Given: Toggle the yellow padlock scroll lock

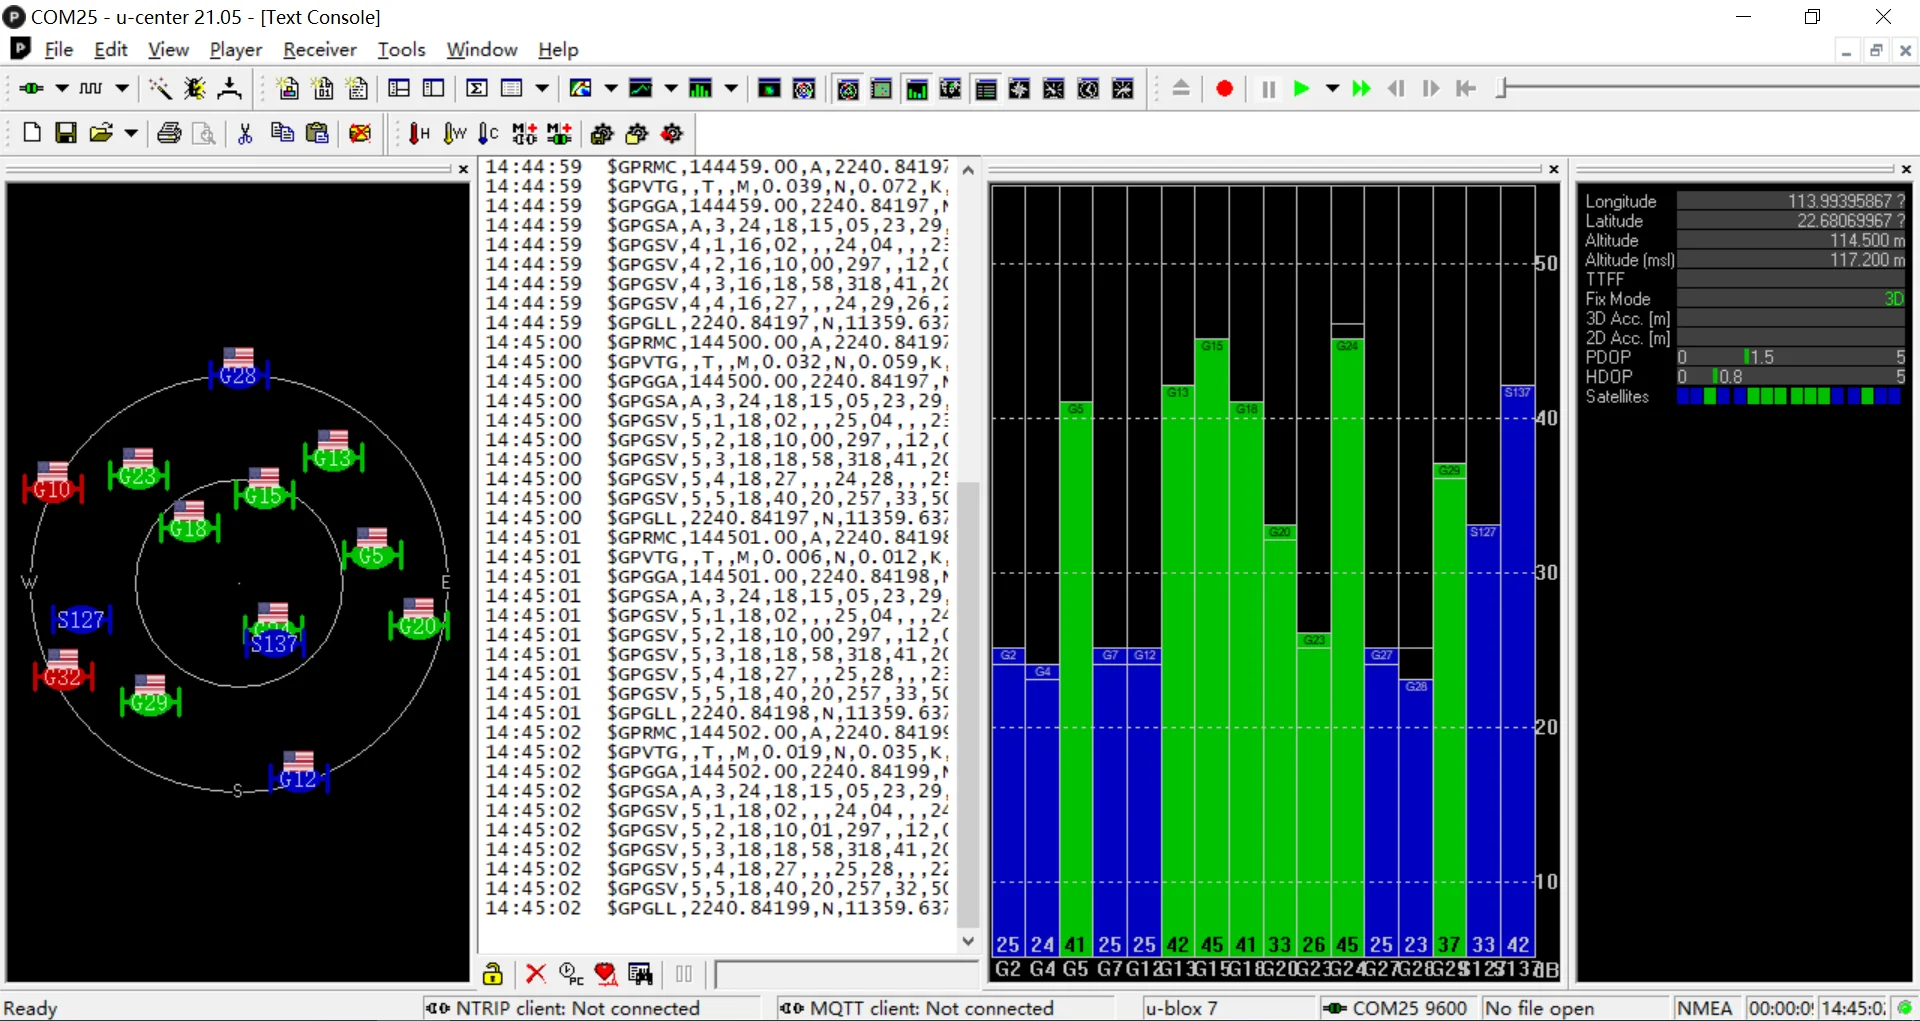Looking at the screenshot, I should (x=492, y=973).
